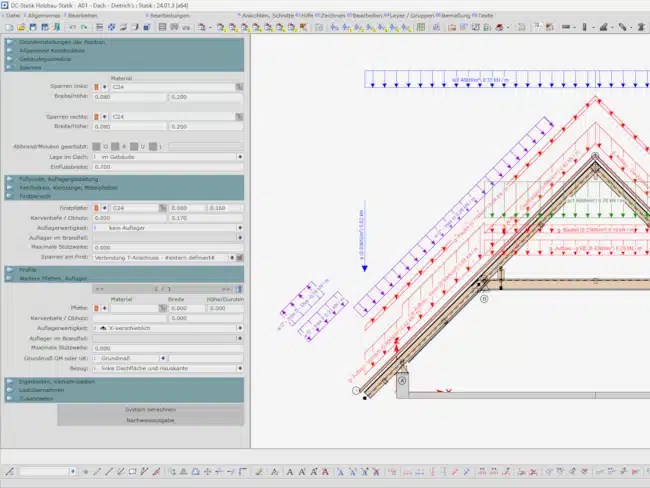This screenshot has width=650, height=488.
Task: Open the Bemaßung menu
Action: coord(456,15)
